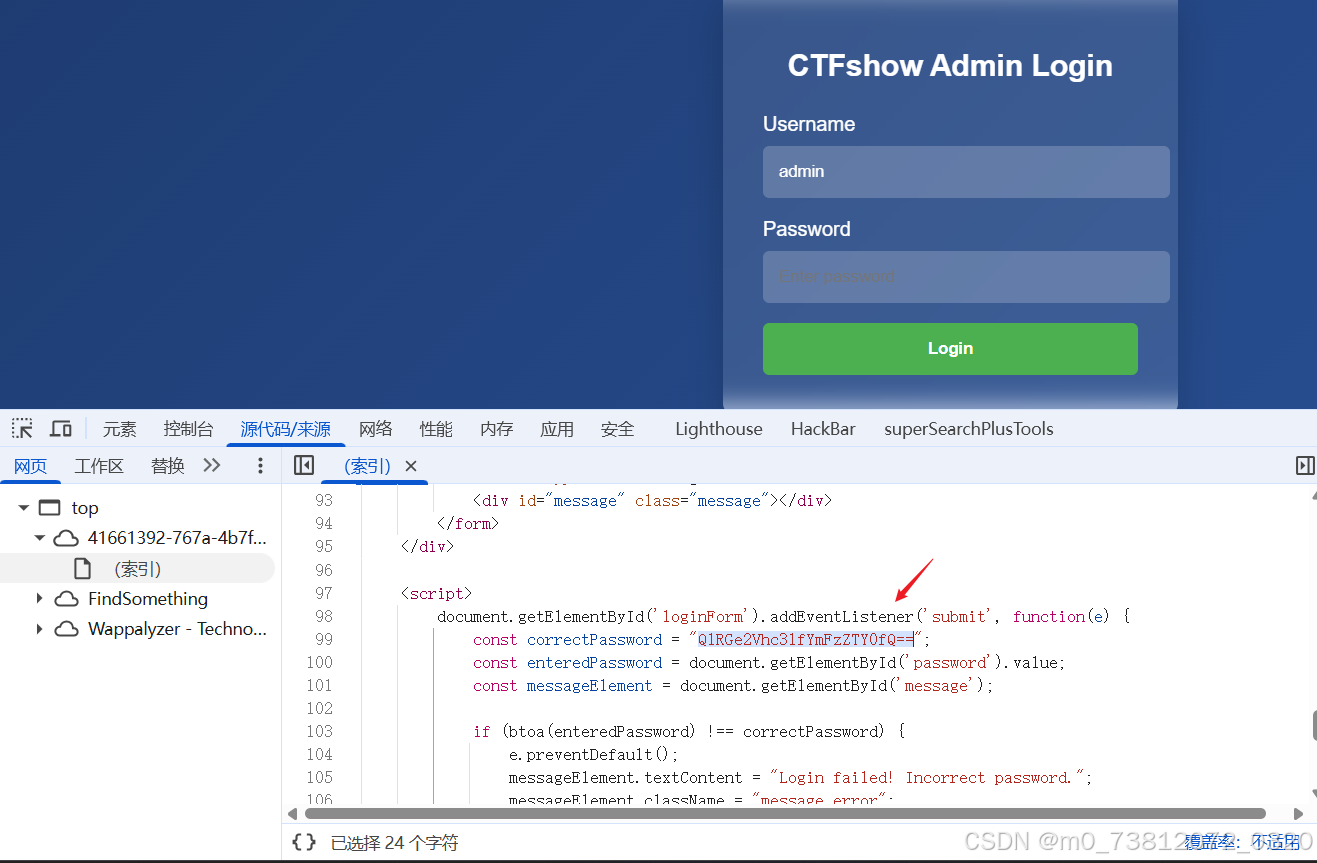Viewport: 1317px width, 863px height.
Task: Open the 网络 panel tab
Action: coord(375,429)
